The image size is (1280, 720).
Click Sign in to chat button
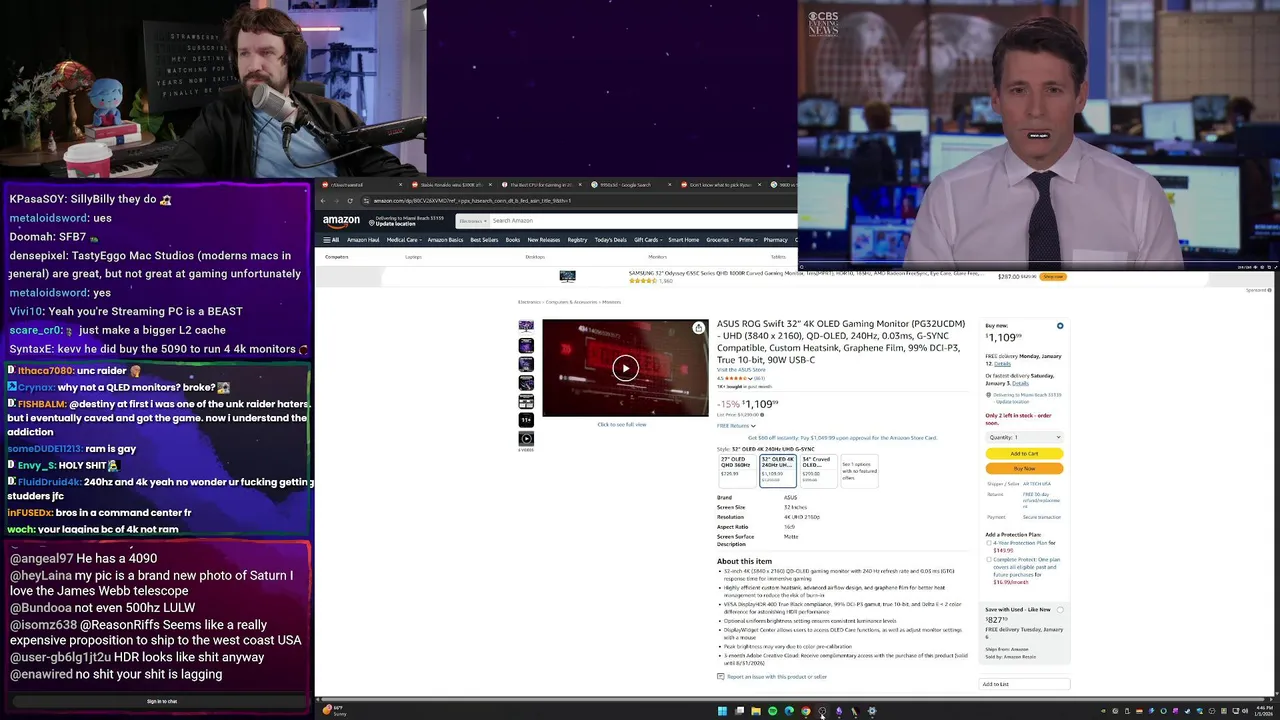tap(162, 701)
